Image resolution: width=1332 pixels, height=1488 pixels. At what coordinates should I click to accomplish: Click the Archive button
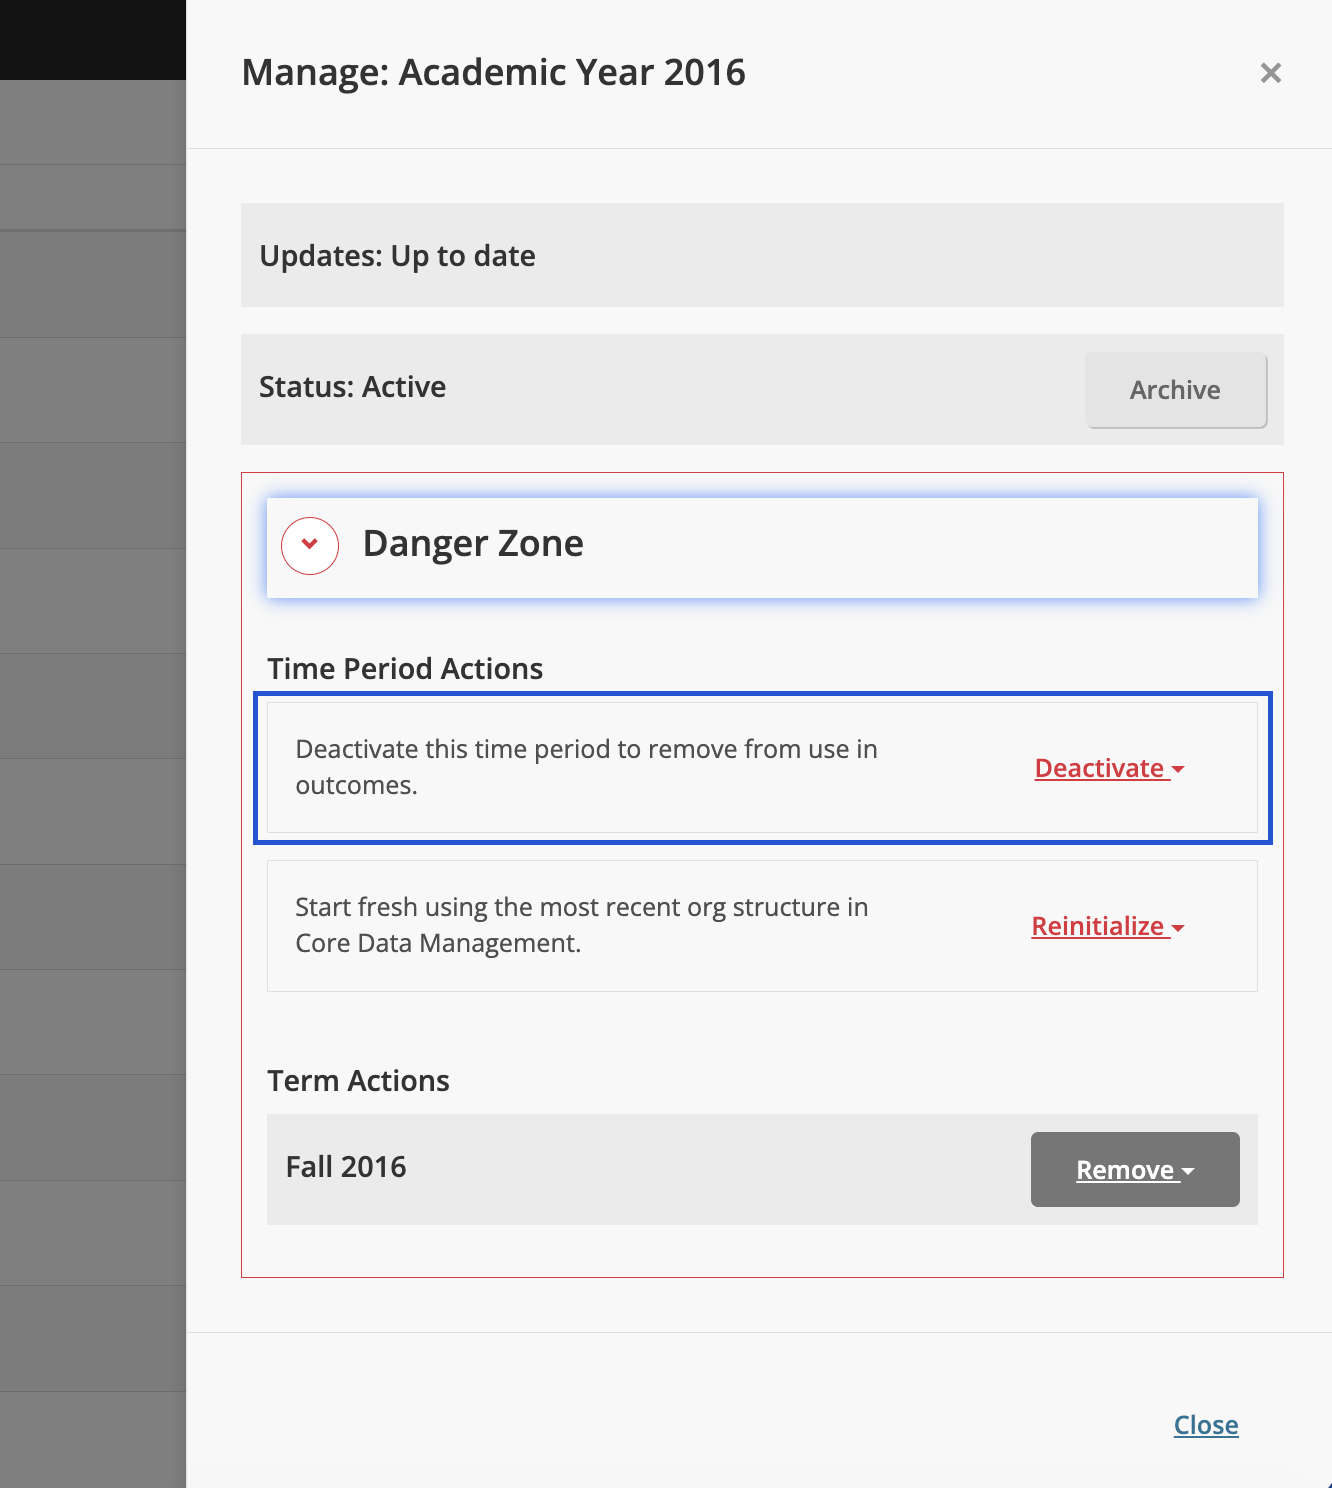(1175, 390)
